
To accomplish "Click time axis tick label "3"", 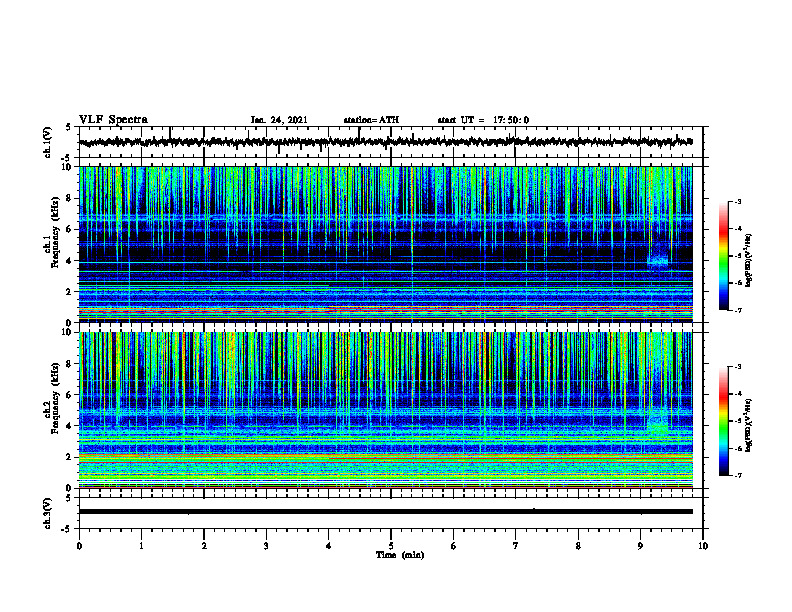I will (266, 546).
